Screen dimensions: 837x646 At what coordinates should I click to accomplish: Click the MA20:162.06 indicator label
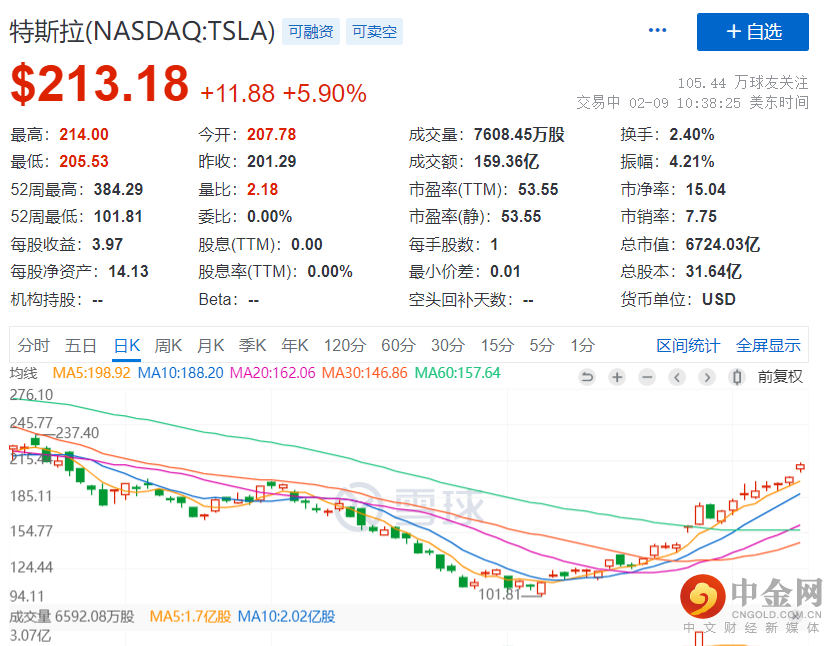tap(273, 373)
